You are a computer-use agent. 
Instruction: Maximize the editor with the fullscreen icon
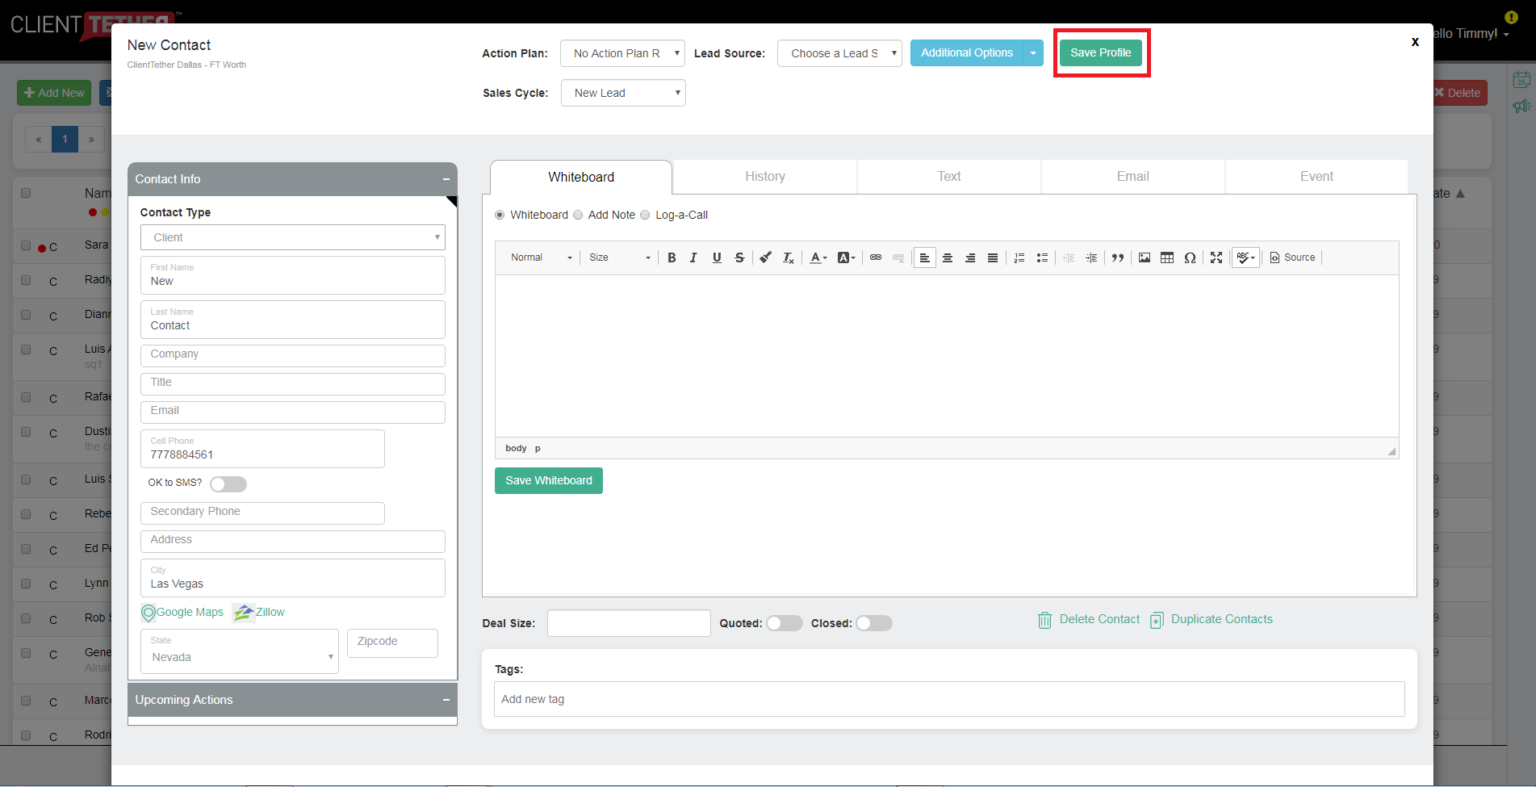coord(1216,258)
